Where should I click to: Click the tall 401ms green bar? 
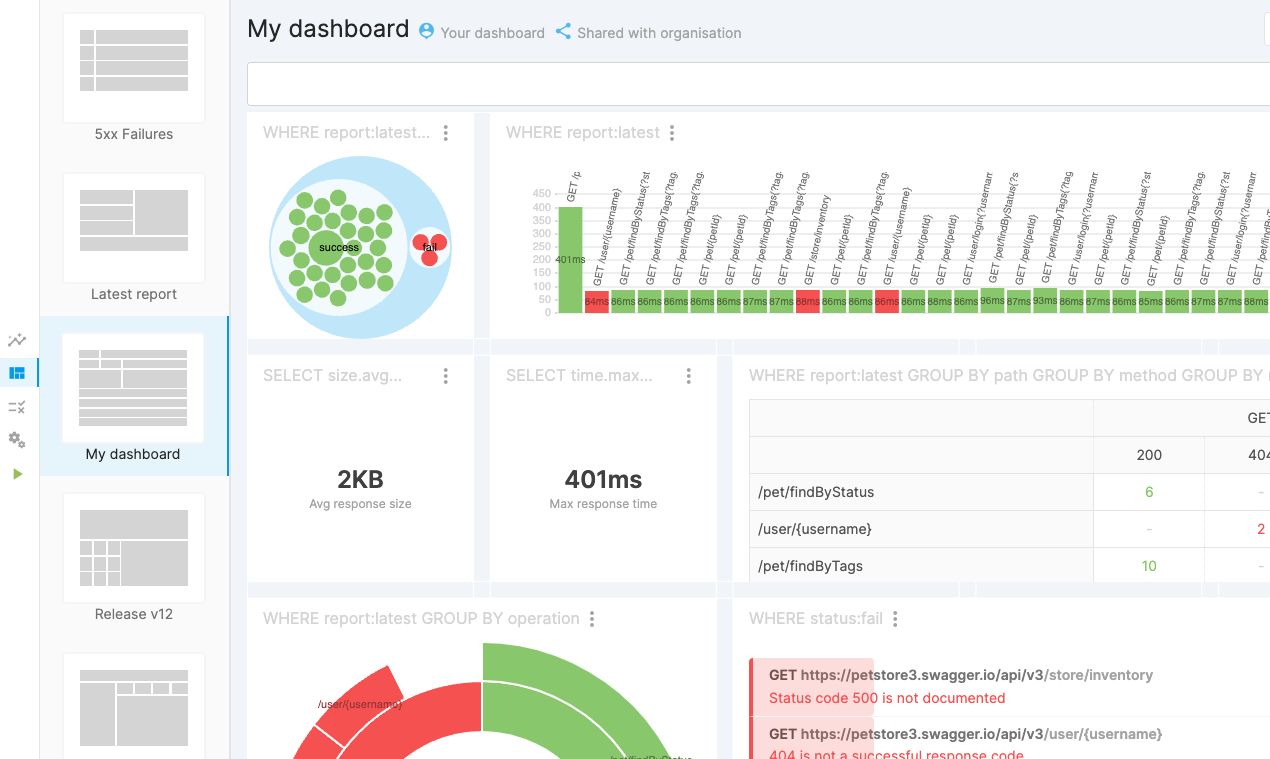pos(570,259)
